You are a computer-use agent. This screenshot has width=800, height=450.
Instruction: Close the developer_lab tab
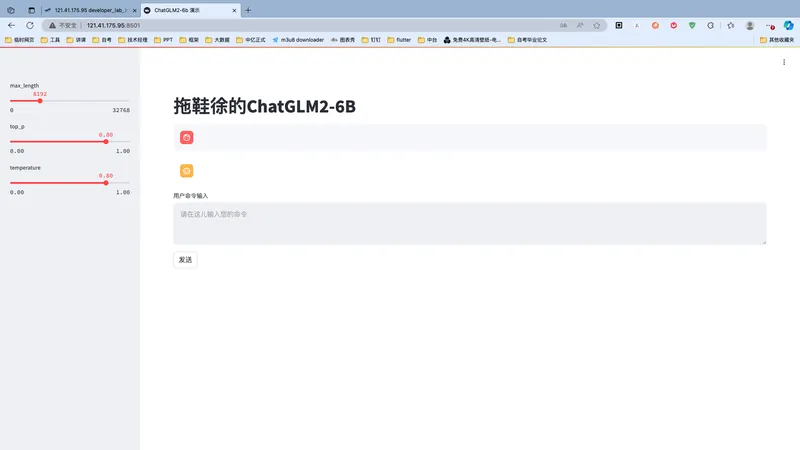(135, 10)
